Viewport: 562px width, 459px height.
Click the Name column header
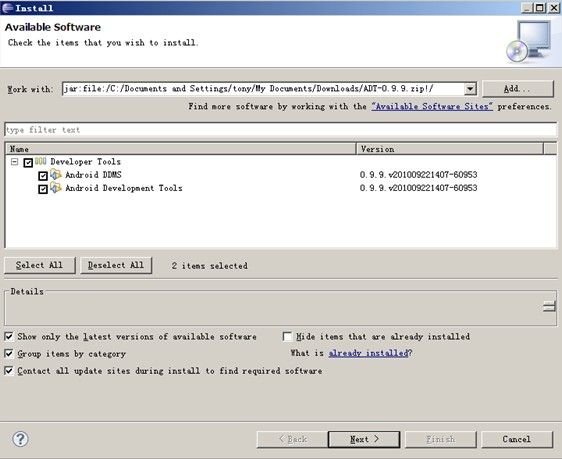click(x=180, y=149)
